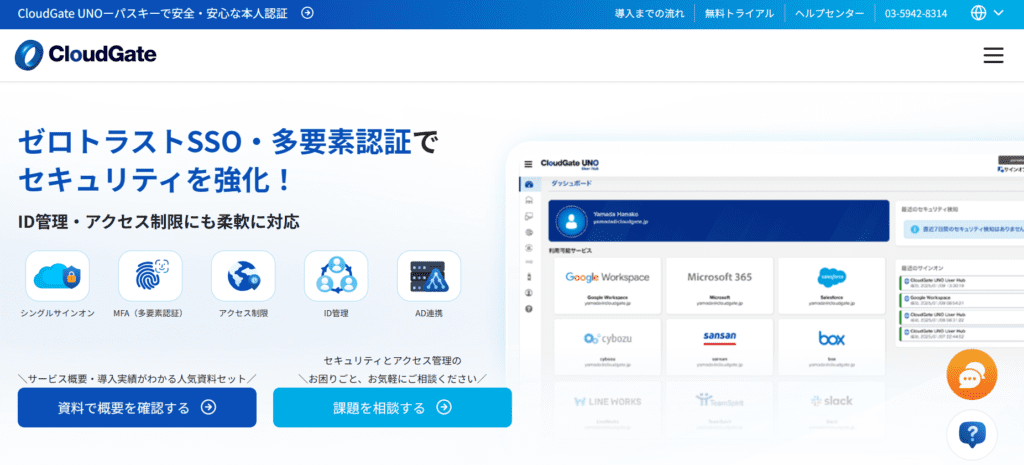The height and width of the screenshot is (465, 1024).
Task: Click the globe language icon
Action: point(978,13)
